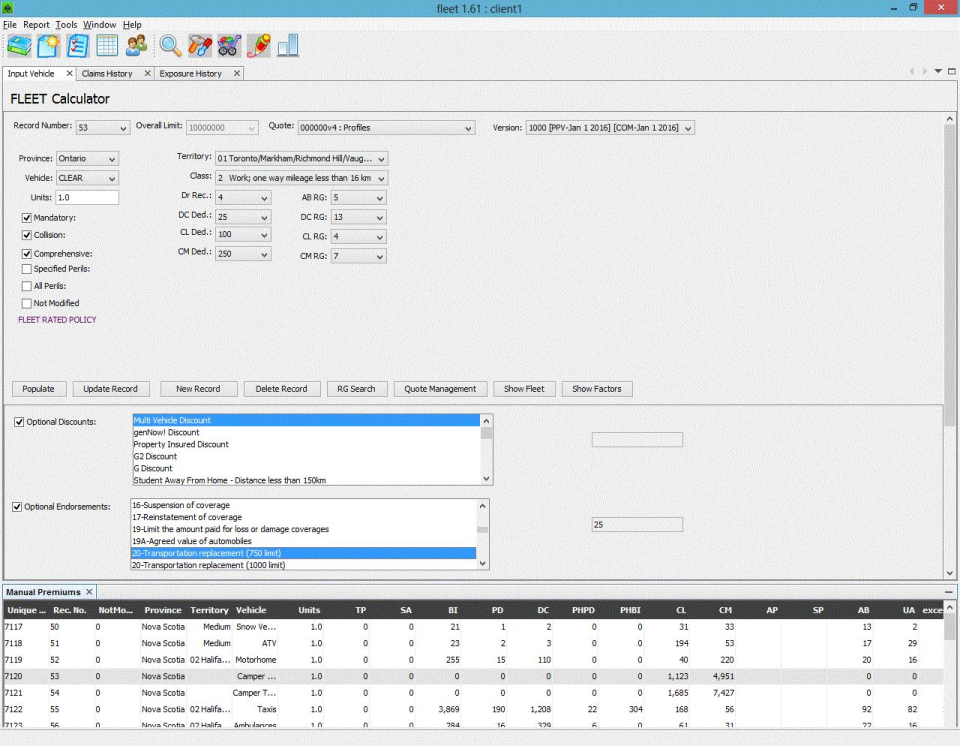Open the DC Ded. dropdown
The image size is (960, 746).
coord(242,217)
